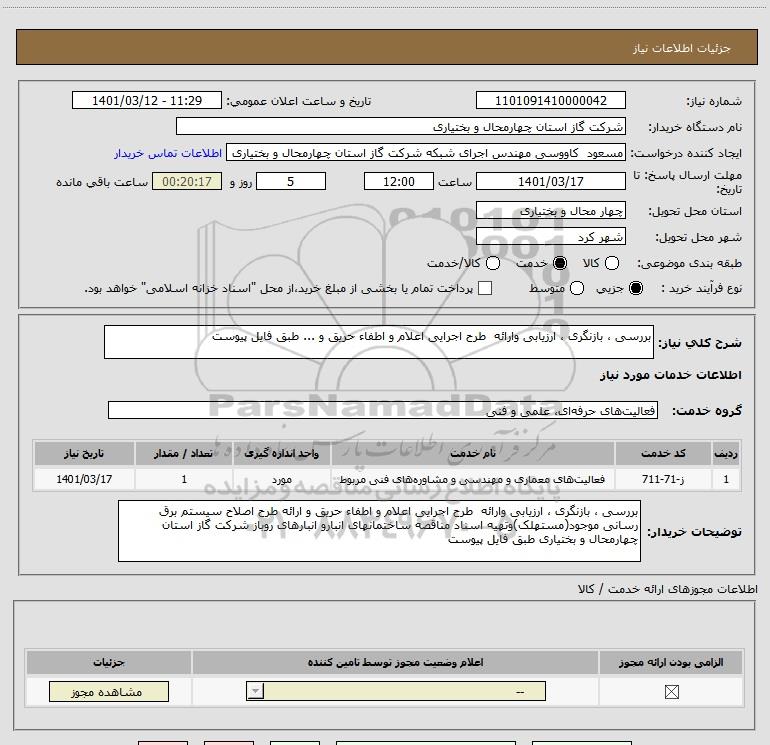Click the تعداد / مقدار column header

tap(184, 453)
